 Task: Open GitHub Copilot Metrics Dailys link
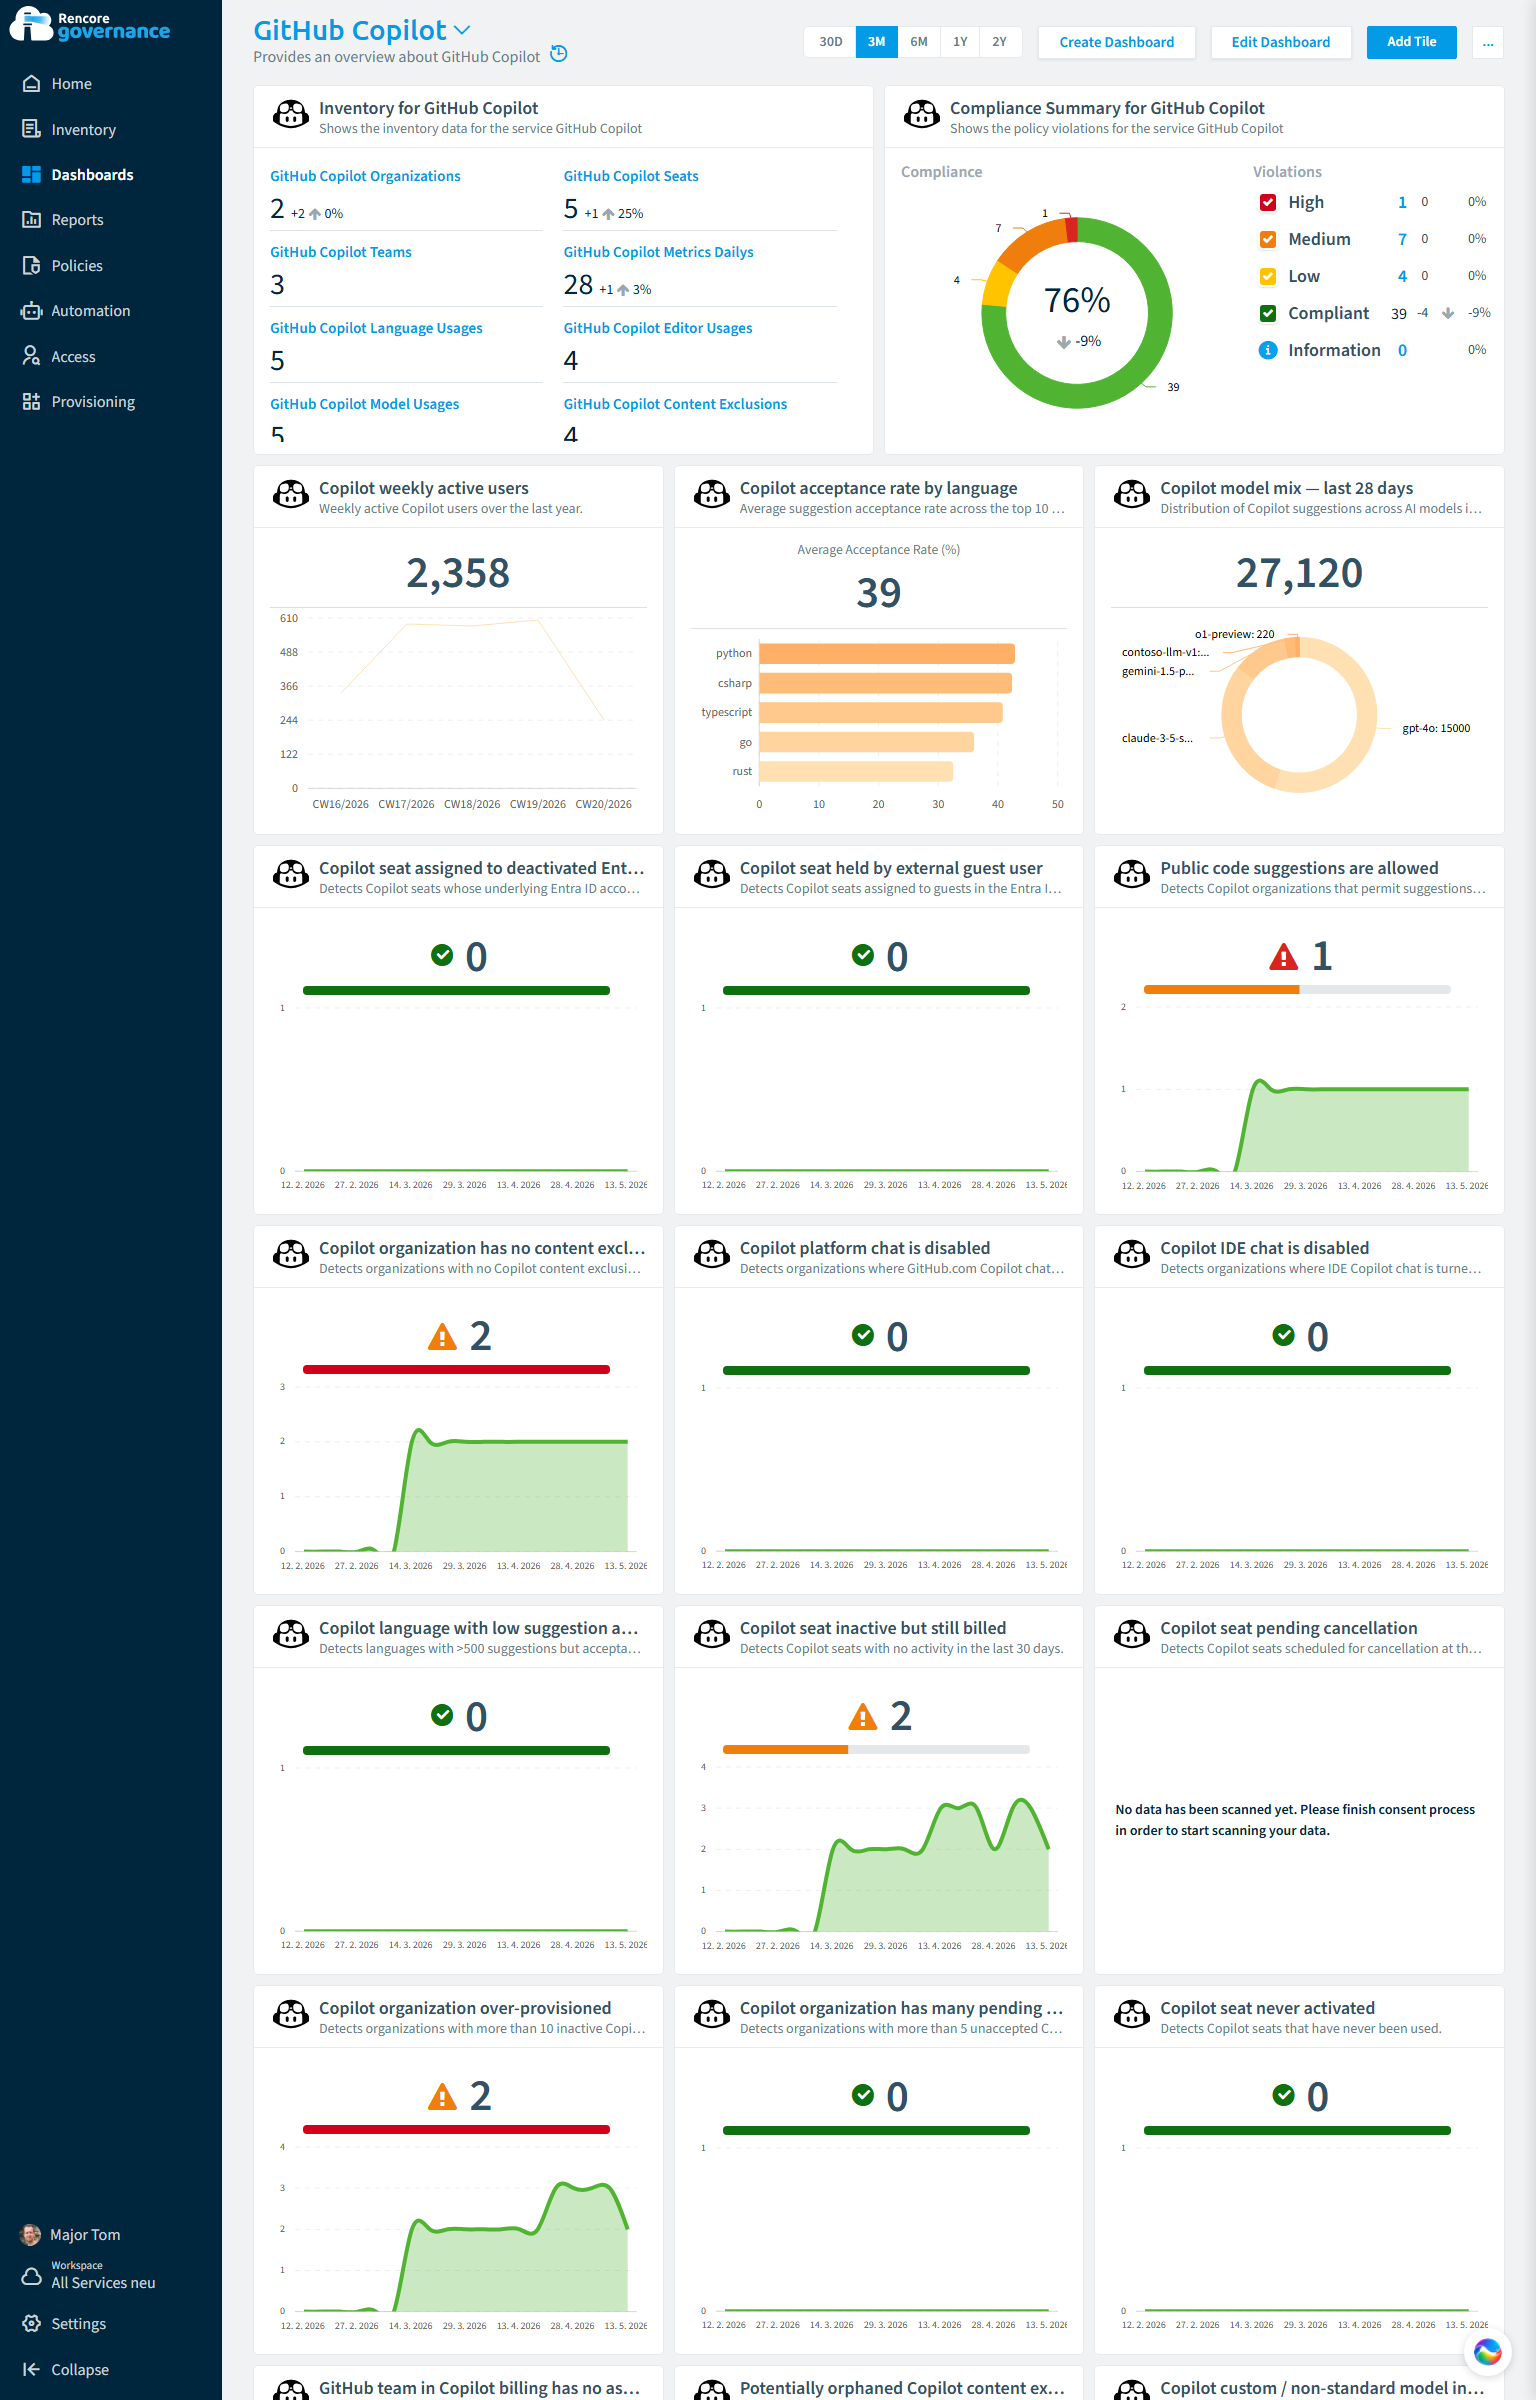tap(658, 252)
